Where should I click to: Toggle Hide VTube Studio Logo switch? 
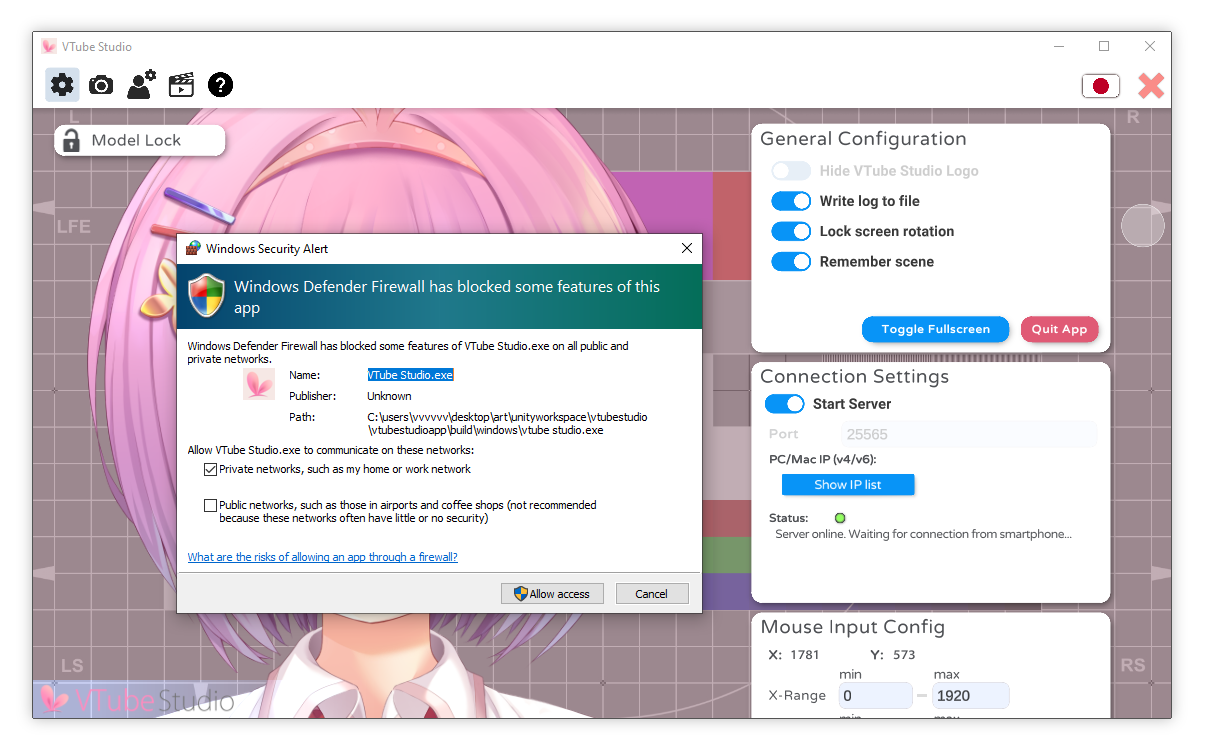tap(791, 171)
